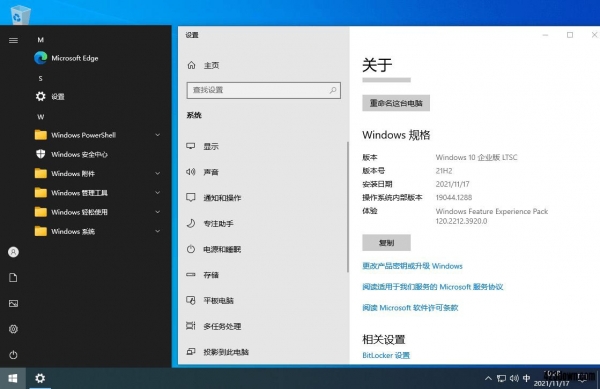Open Windows PowerShell folder icon

pyautogui.click(x=41, y=135)
